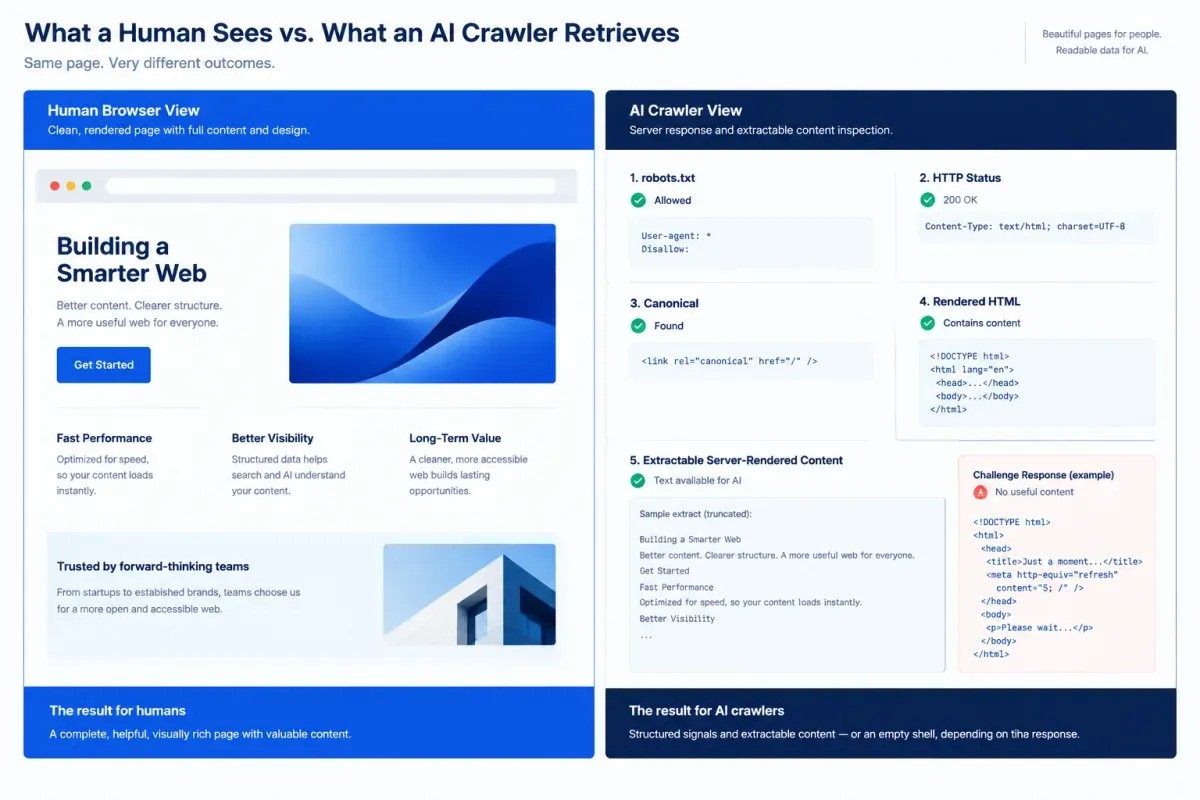Click the green check next to Found

638,325
